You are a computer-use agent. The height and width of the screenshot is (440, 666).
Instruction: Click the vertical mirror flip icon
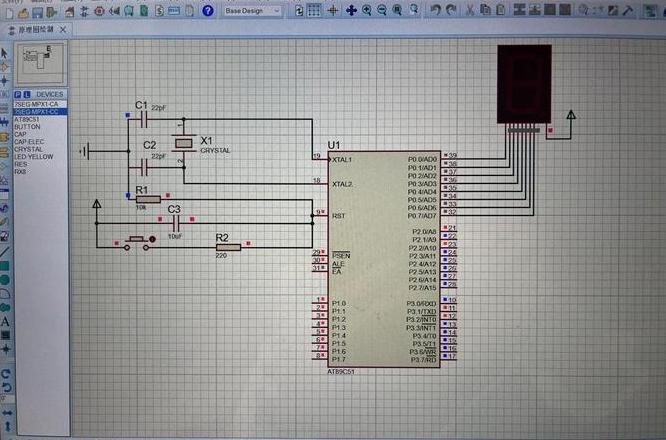(7, 425)
